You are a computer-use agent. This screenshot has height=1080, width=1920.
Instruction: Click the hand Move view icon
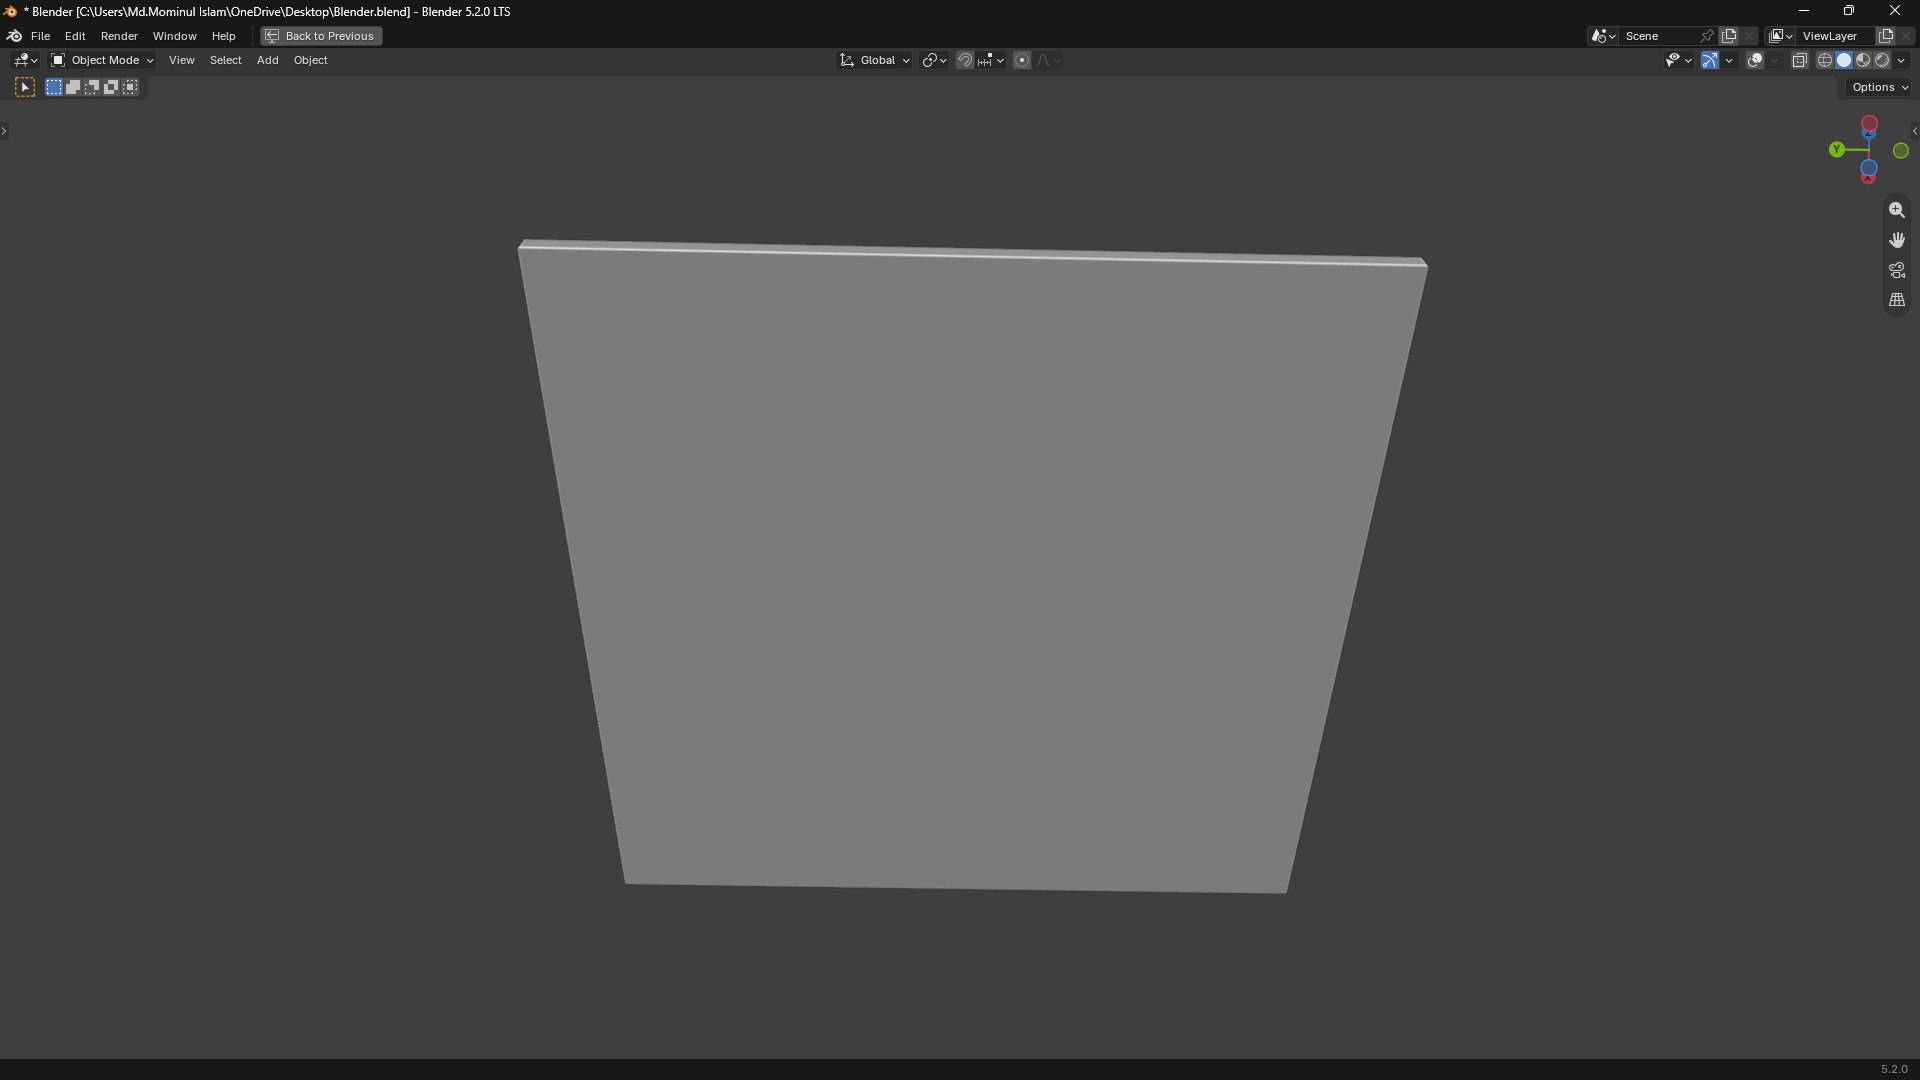pyautogui.click(x=1897, y=240)
